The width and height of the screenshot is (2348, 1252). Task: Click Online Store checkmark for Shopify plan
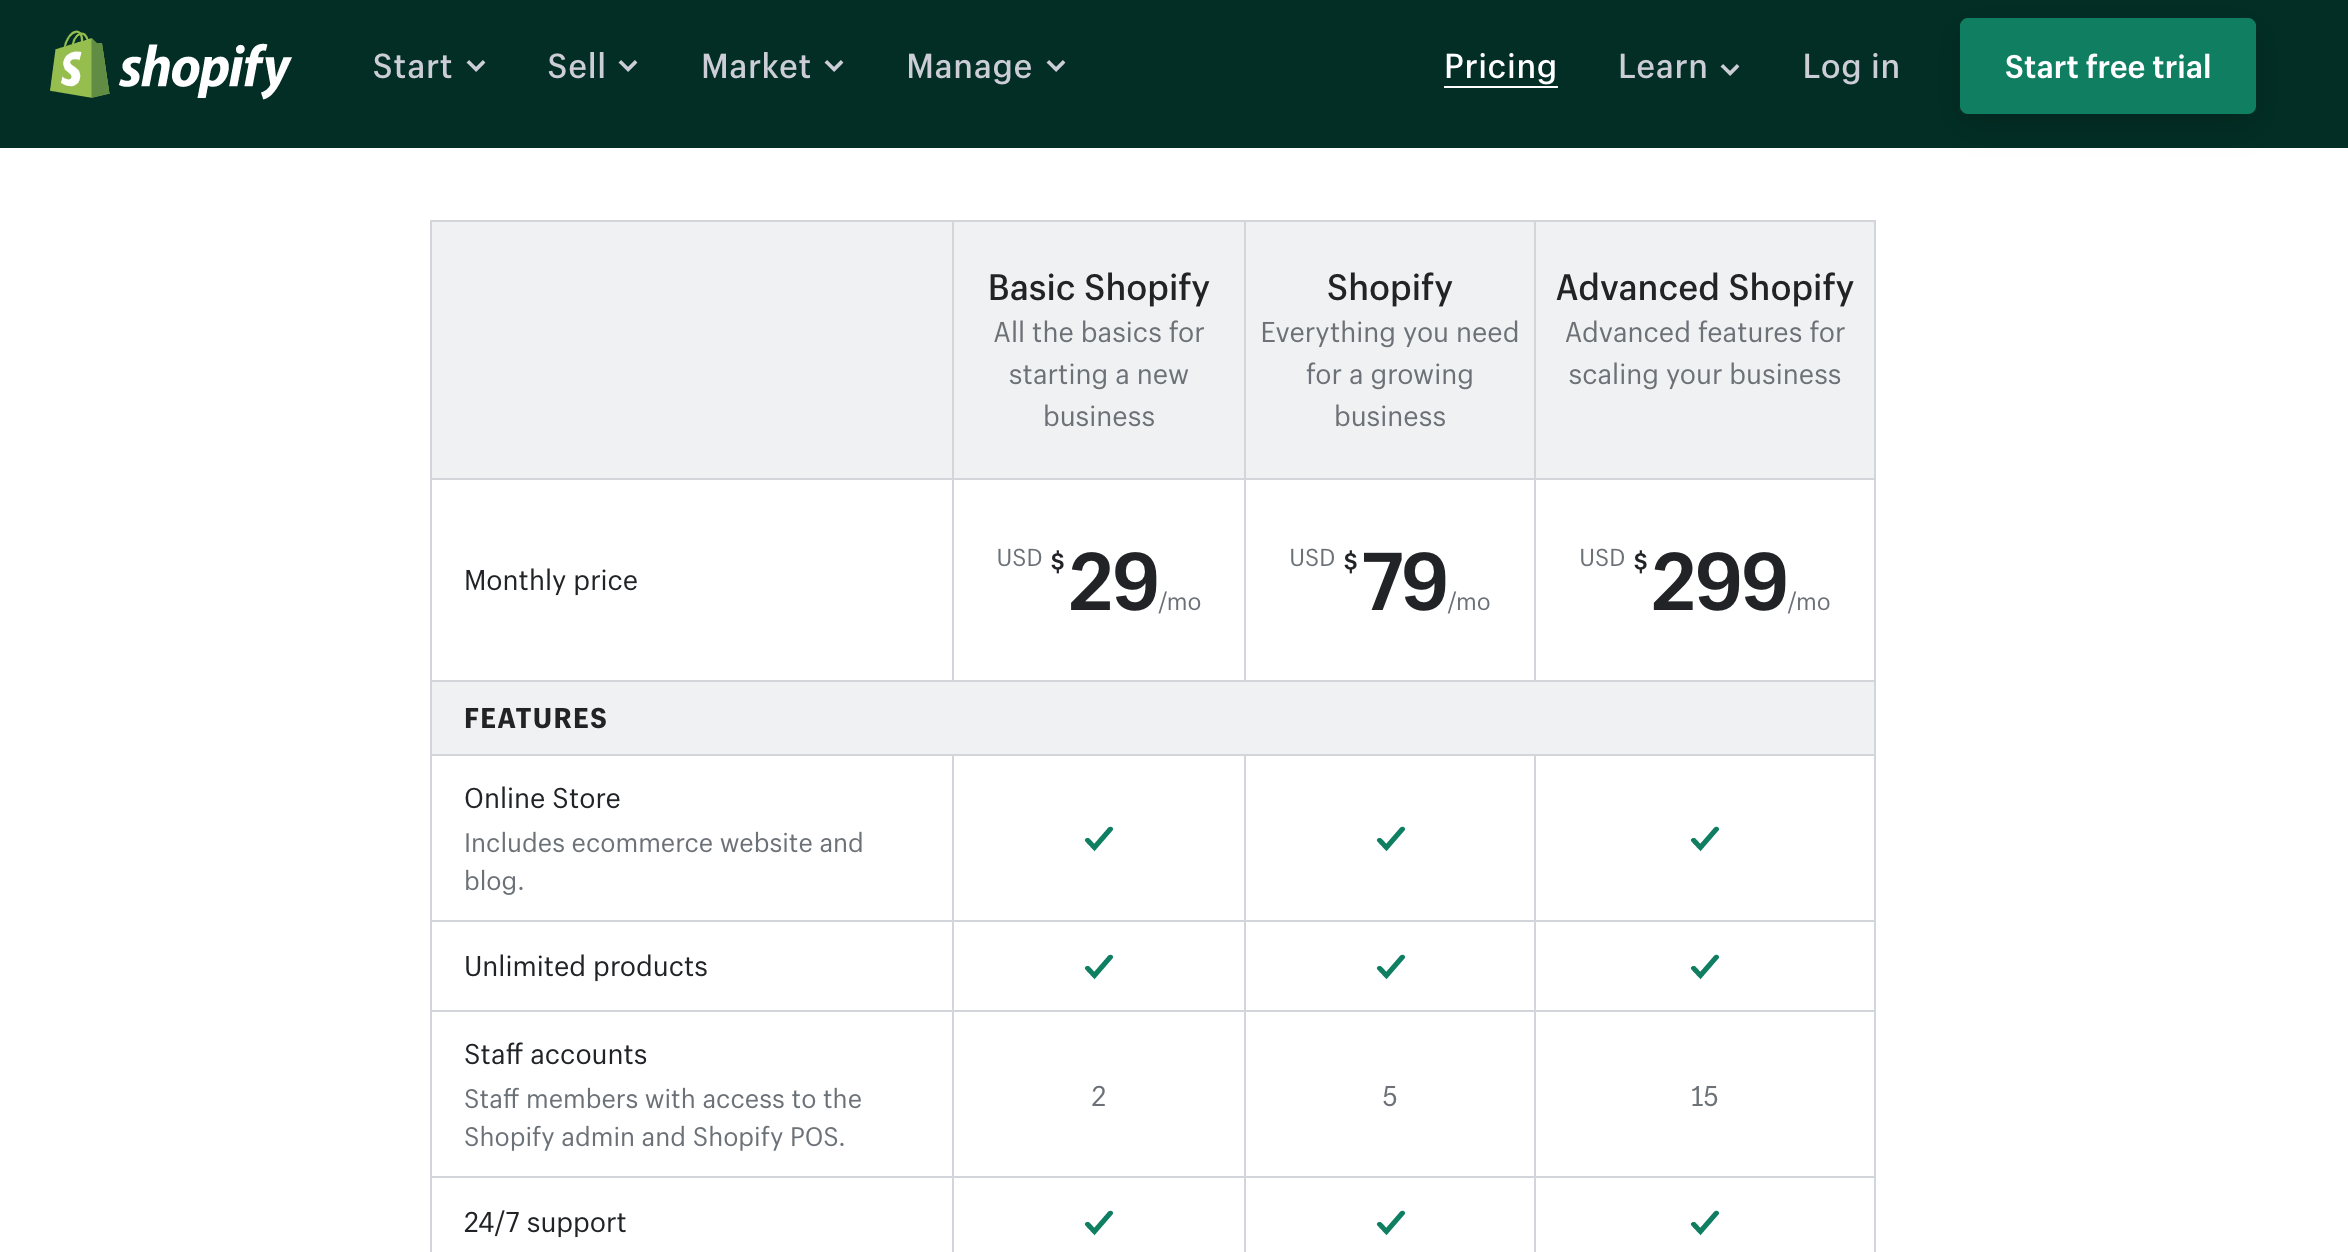point(1390,838)
